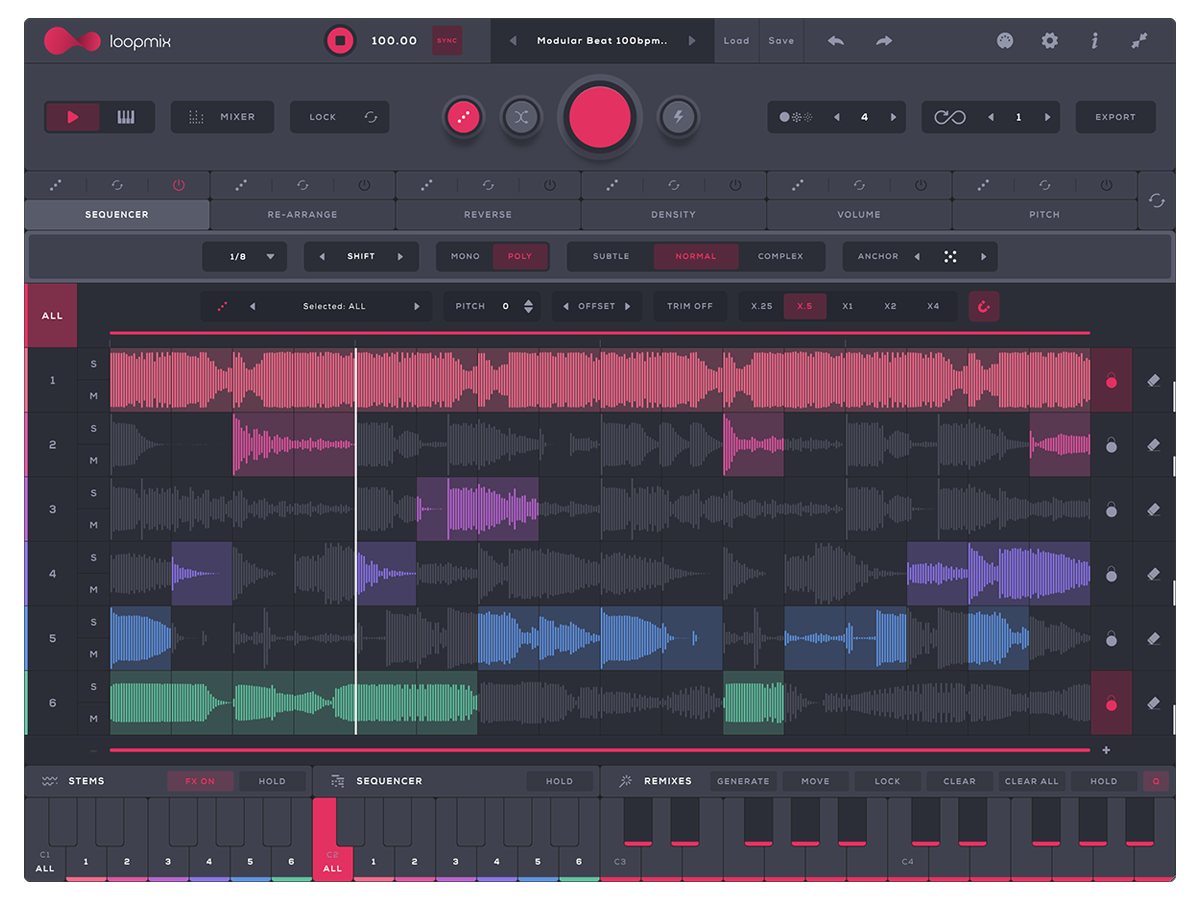Switch to the PITCH tab
The height and width of the screenshot is (900, 1200).
[x=1044, y=214]
